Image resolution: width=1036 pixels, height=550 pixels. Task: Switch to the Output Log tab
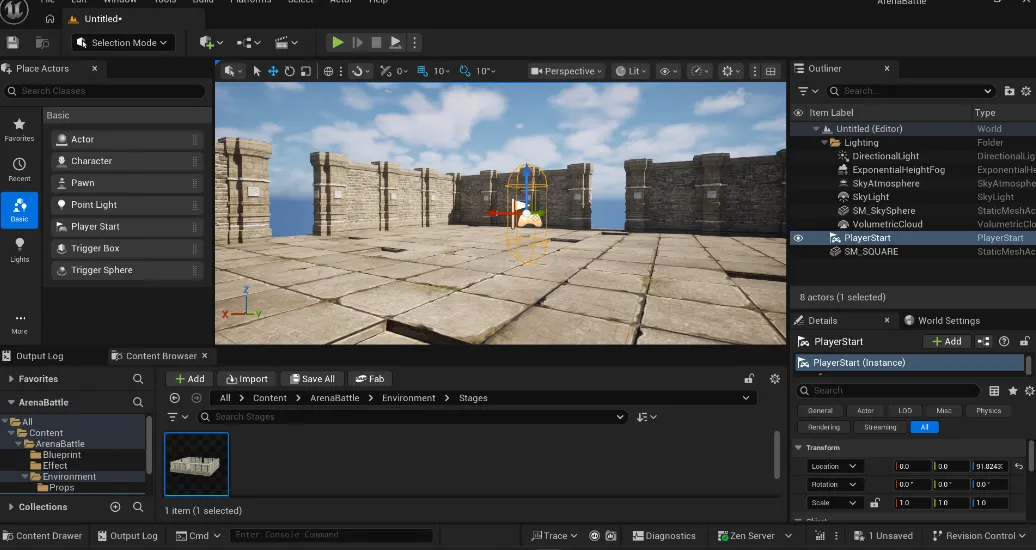coord(39,356)
